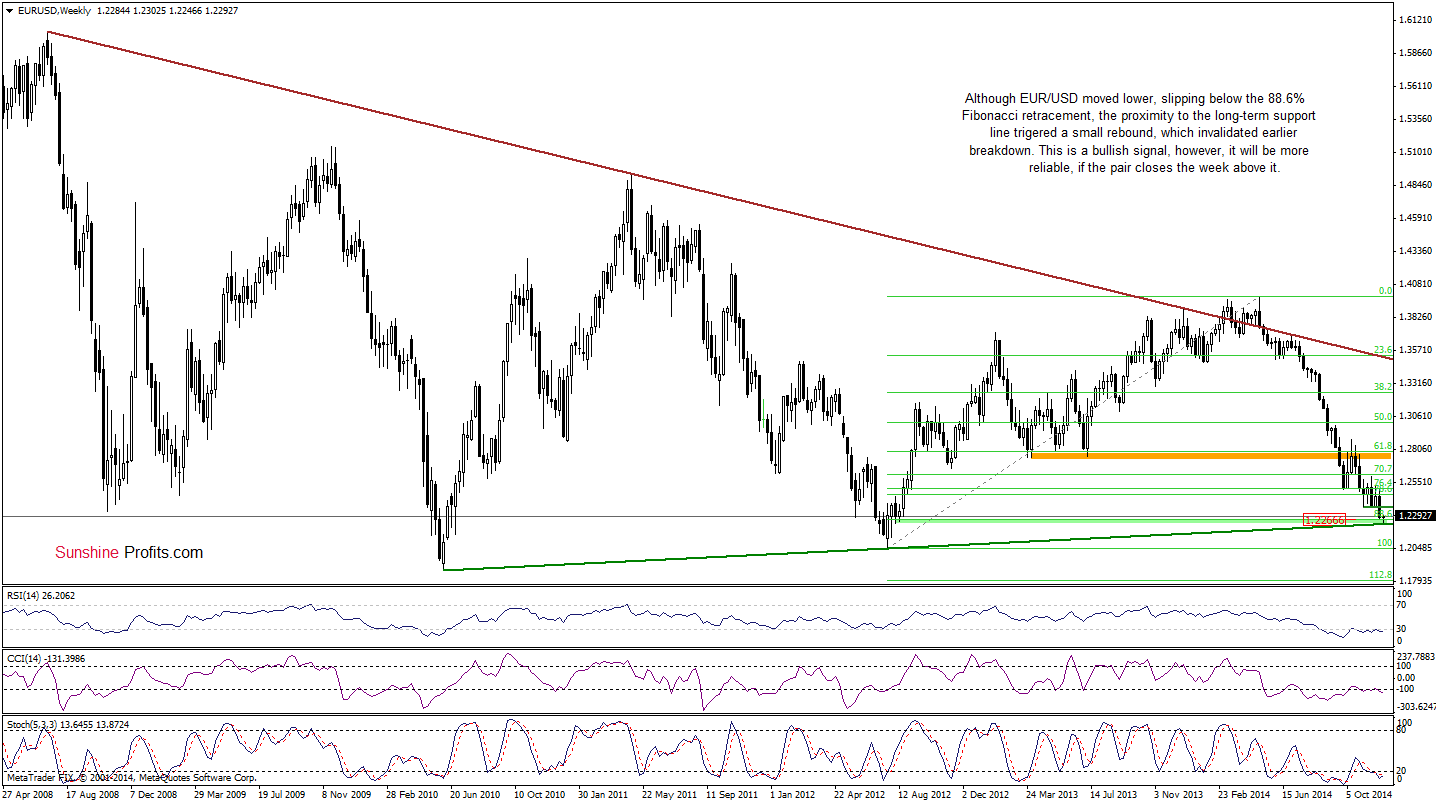Click the current price tag 1.22927
The image size is (1436, 803).
point(1415,515)
